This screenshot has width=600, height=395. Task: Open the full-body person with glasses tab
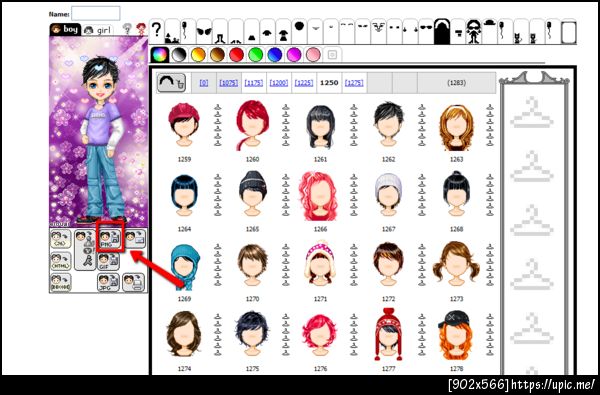click(x=473, y=31)
